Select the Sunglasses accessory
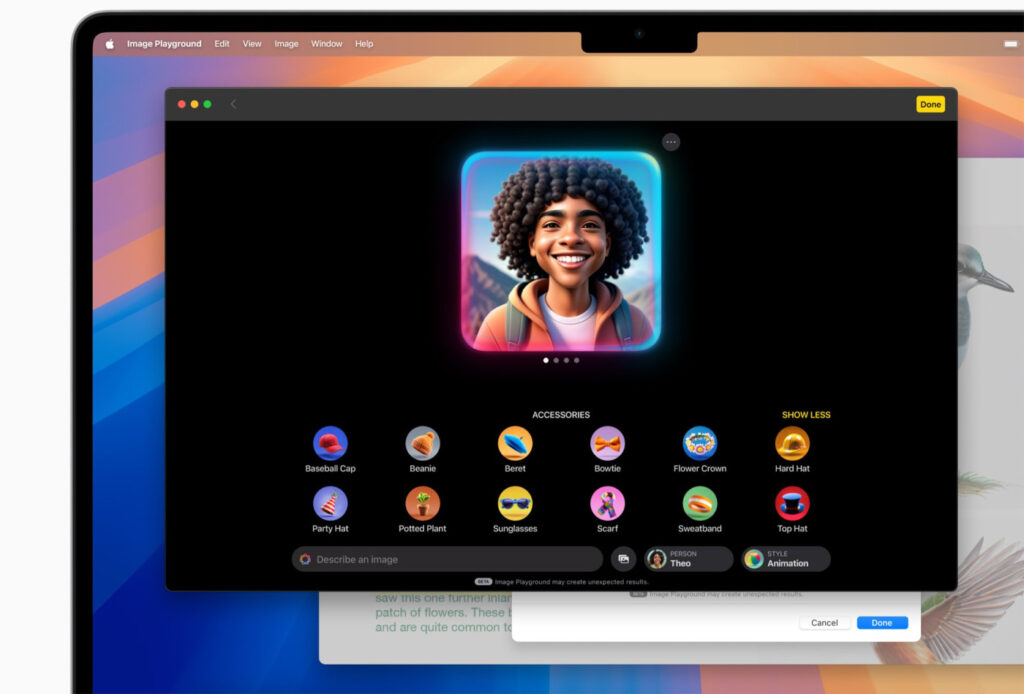 (515, 504)
